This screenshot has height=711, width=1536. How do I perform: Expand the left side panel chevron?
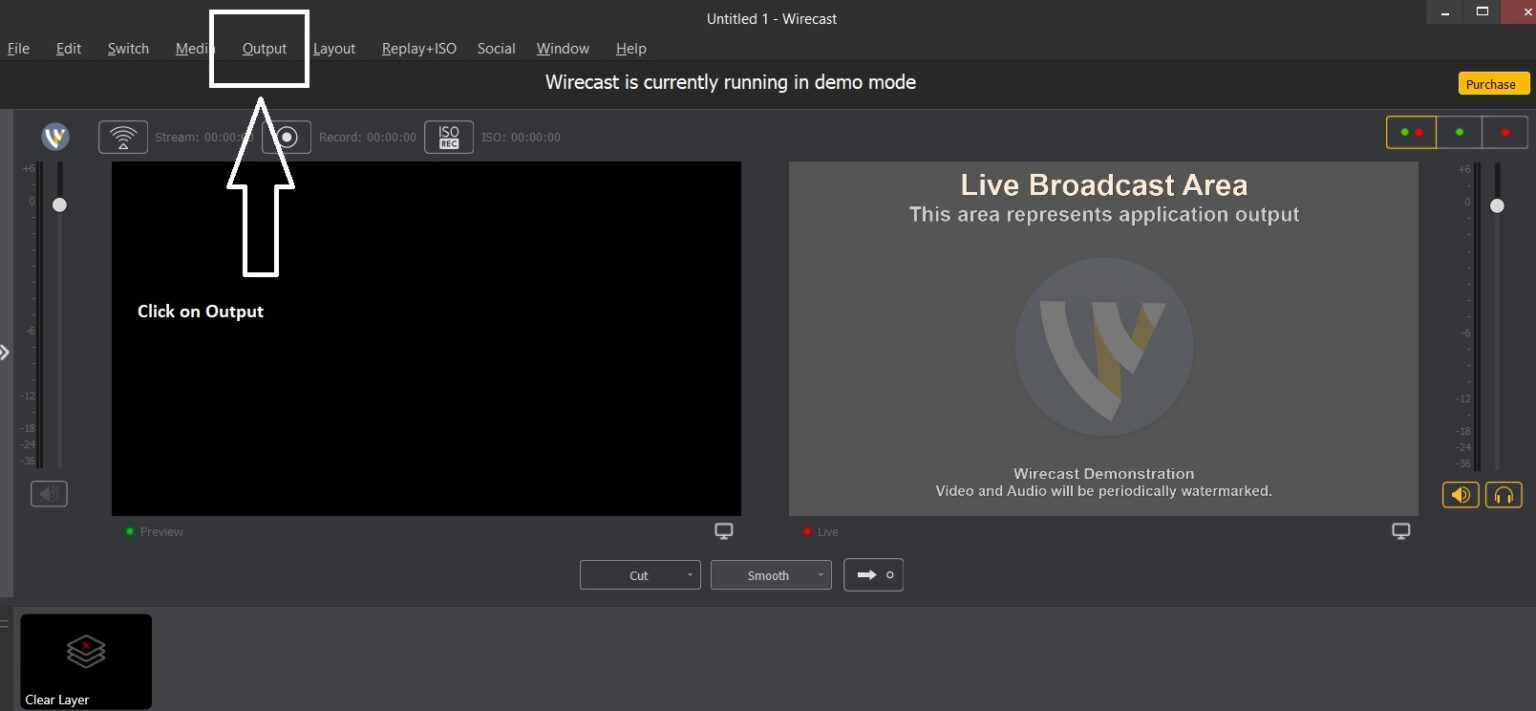[x=5, y=352]
